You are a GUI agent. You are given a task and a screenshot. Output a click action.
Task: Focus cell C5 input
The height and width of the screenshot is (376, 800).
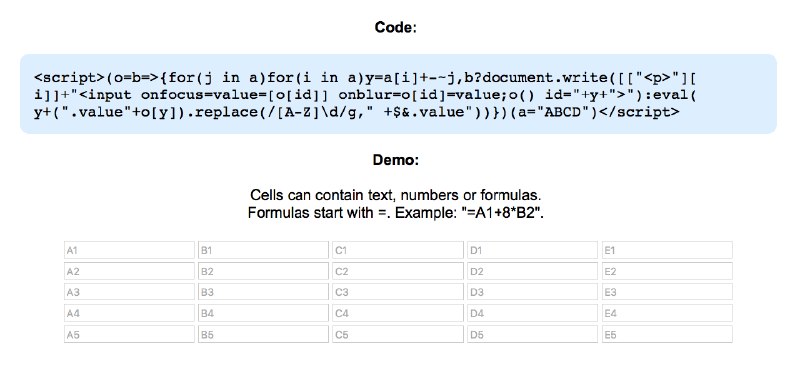pos(398,335)
